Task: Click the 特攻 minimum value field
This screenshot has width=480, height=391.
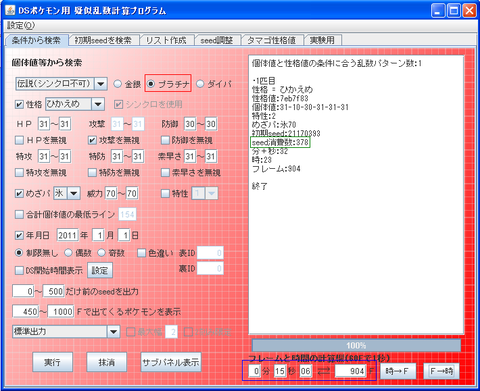Action: pyautogui.click(x=44, y=156)
